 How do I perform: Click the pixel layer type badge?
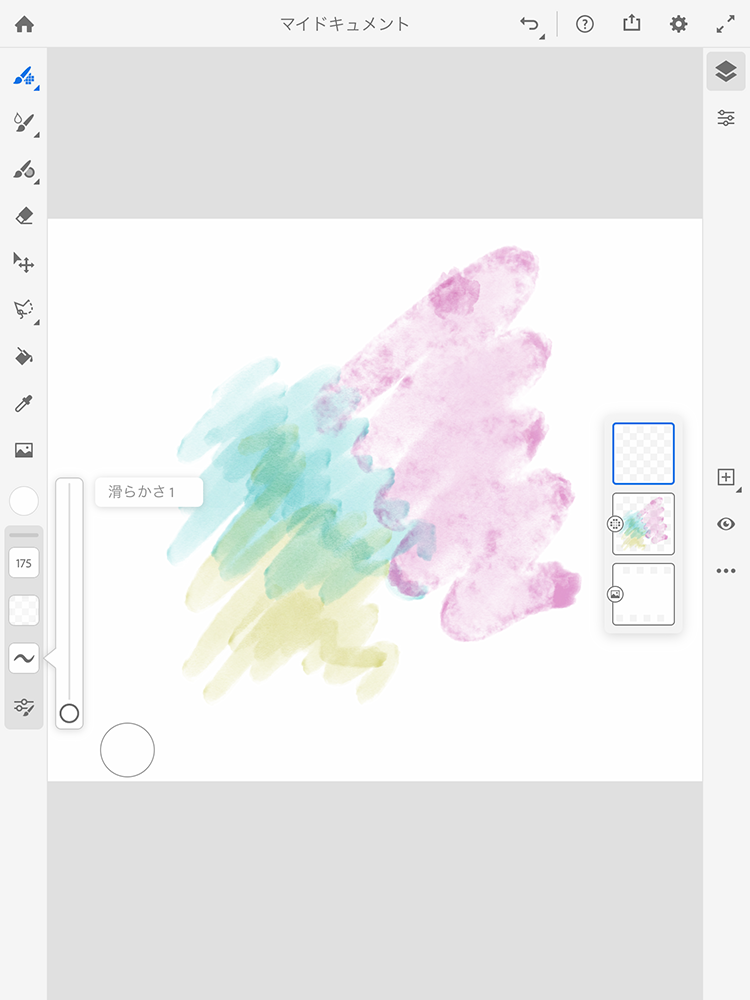(x=615, y=524)
